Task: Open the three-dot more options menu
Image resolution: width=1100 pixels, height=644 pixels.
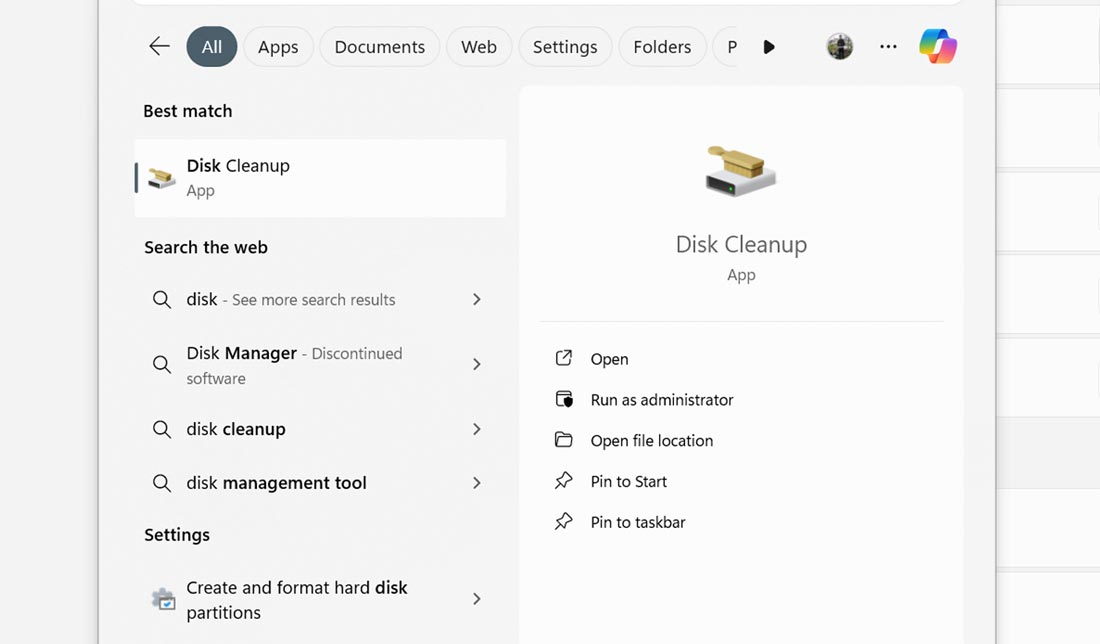Action: point(888,47)
